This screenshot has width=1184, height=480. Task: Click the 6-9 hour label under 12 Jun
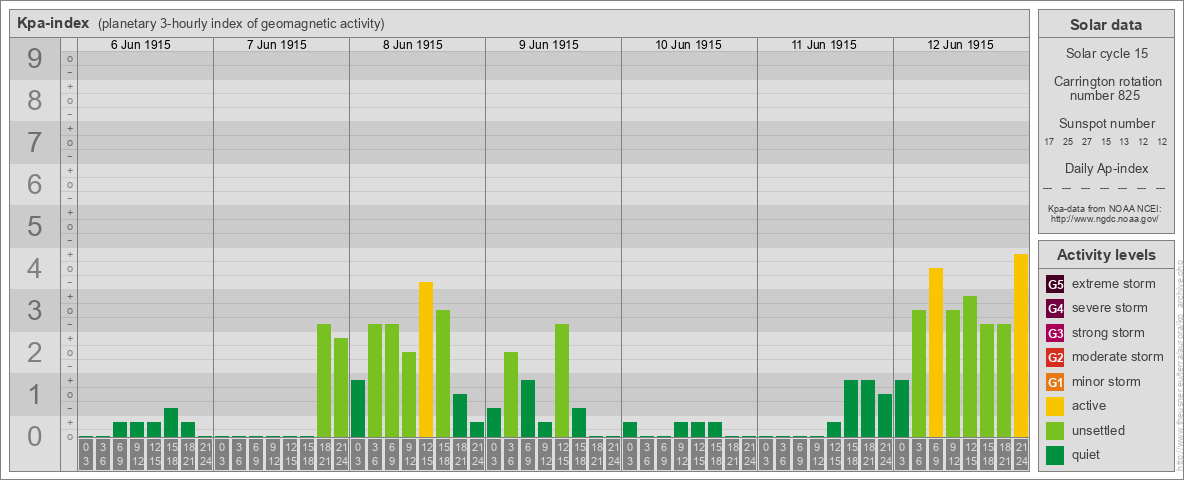coord(936,454)
